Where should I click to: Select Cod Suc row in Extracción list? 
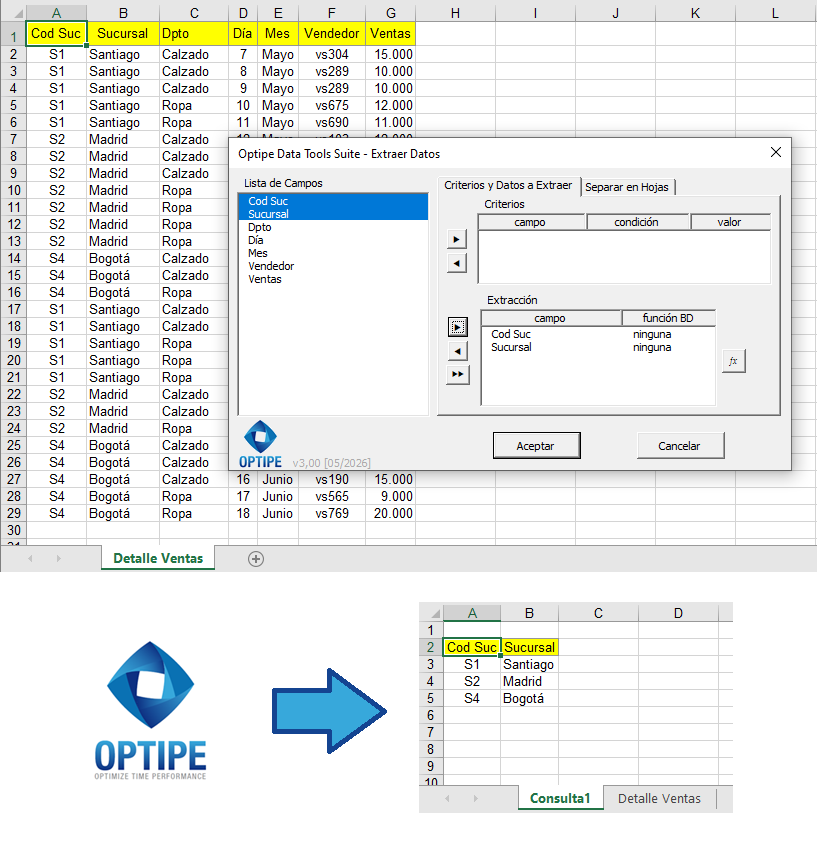click(x=598, y=334)
